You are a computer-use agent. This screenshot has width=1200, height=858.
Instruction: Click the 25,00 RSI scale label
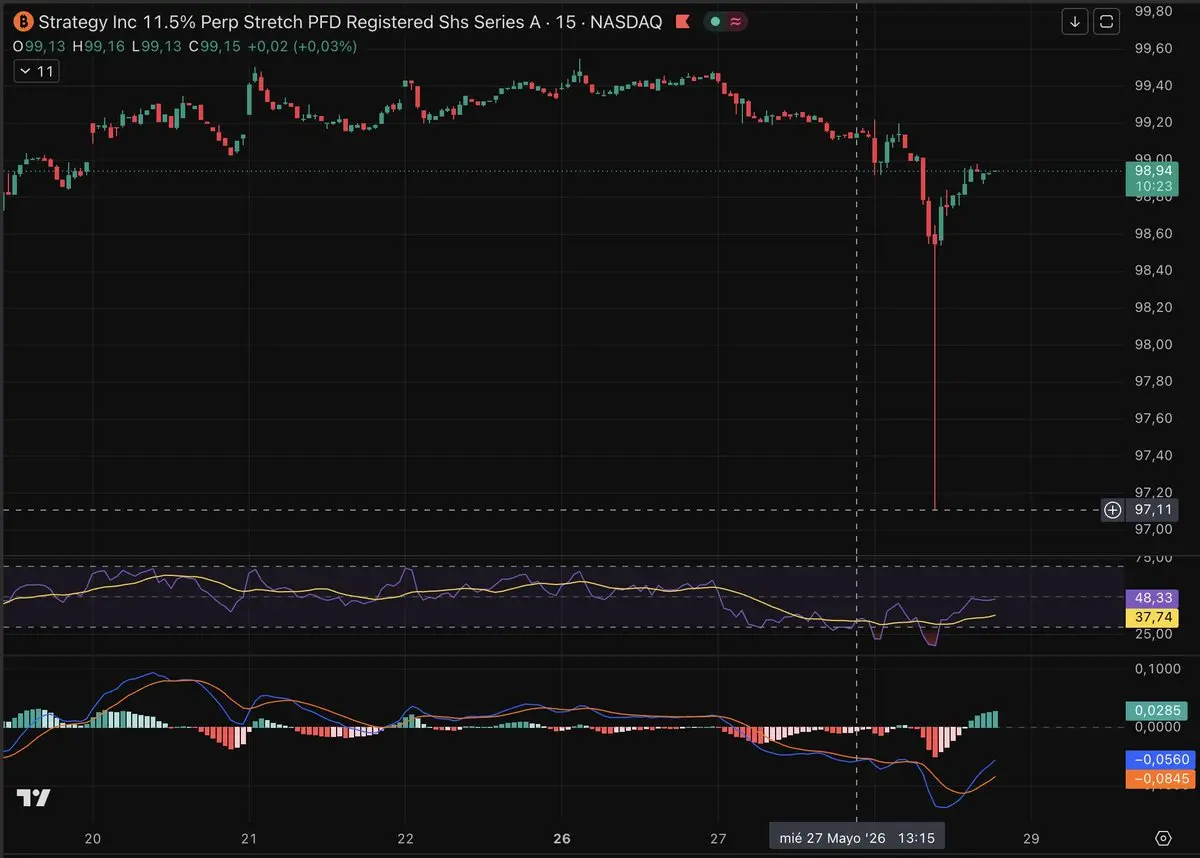click(x=1153, y=634)
